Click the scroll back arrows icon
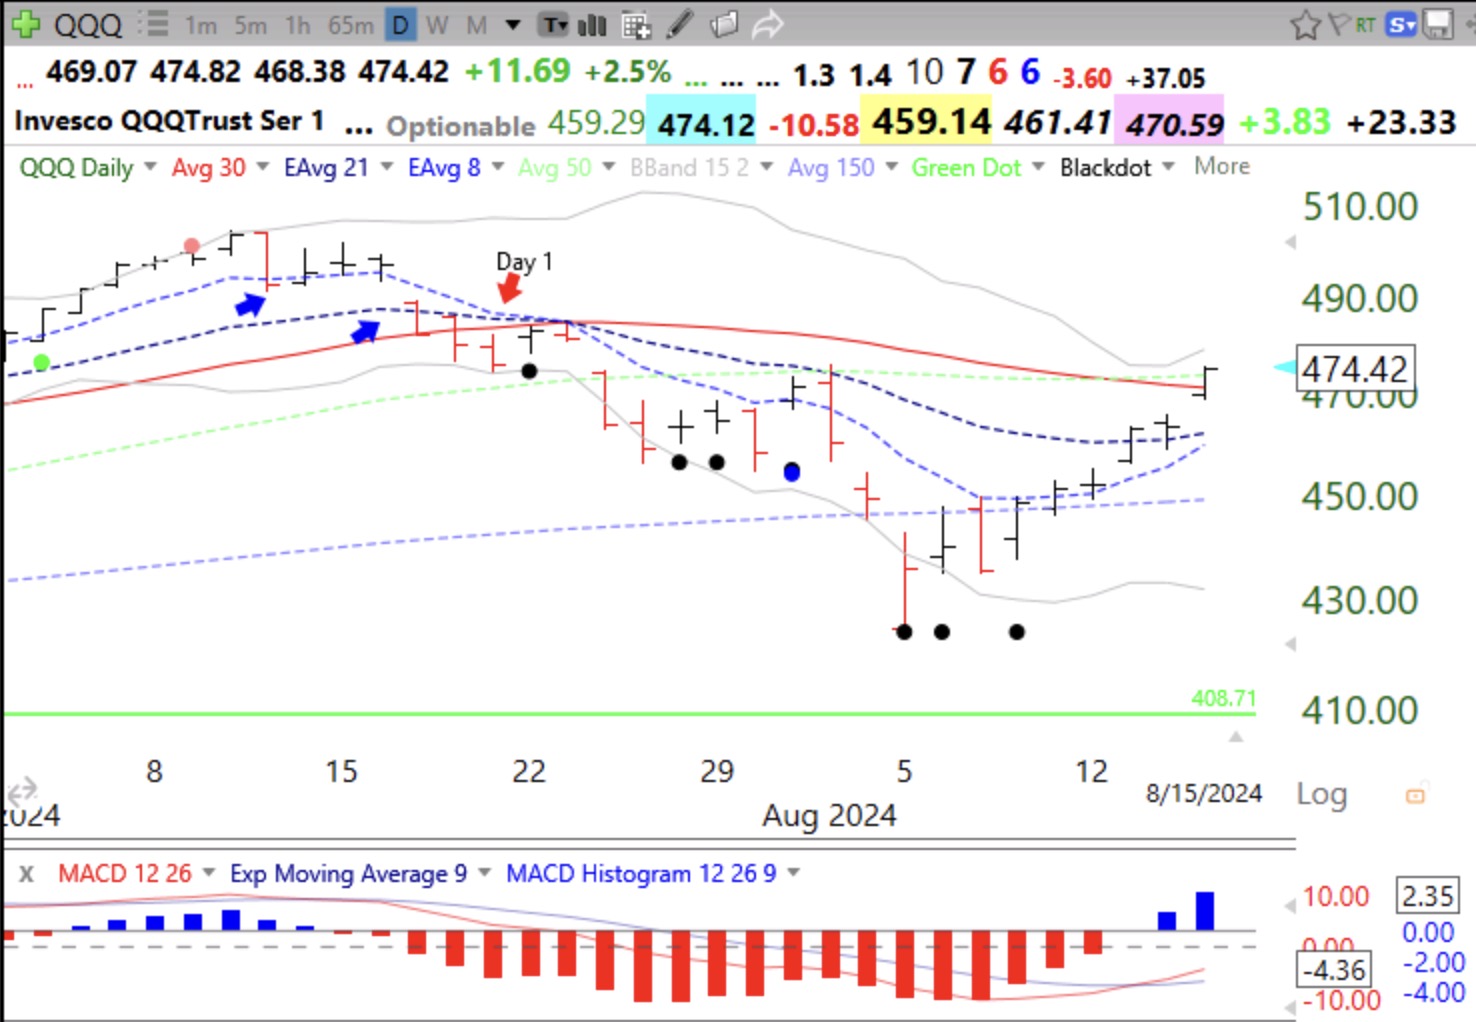Image resolution: width=1476 pixels, height=1022 pixels. coord(23,791)
